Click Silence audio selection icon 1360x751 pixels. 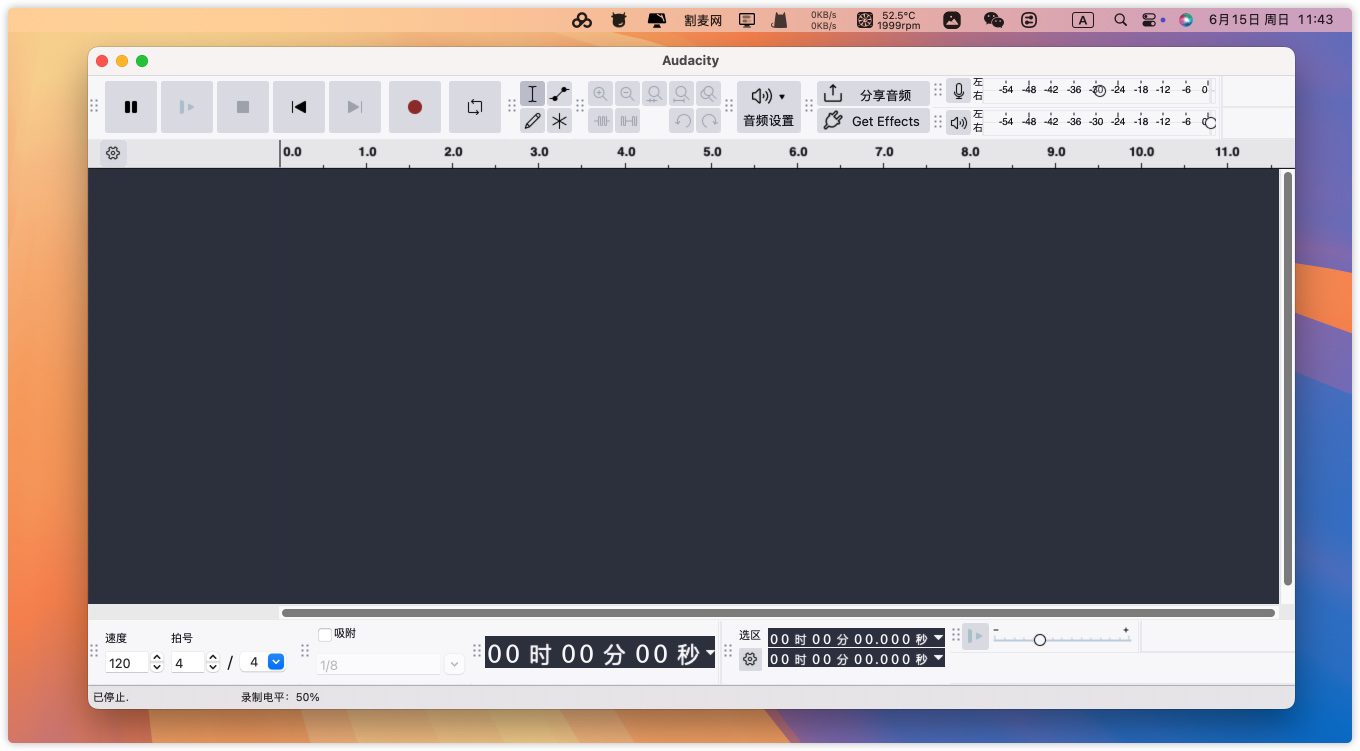[627, 121]
